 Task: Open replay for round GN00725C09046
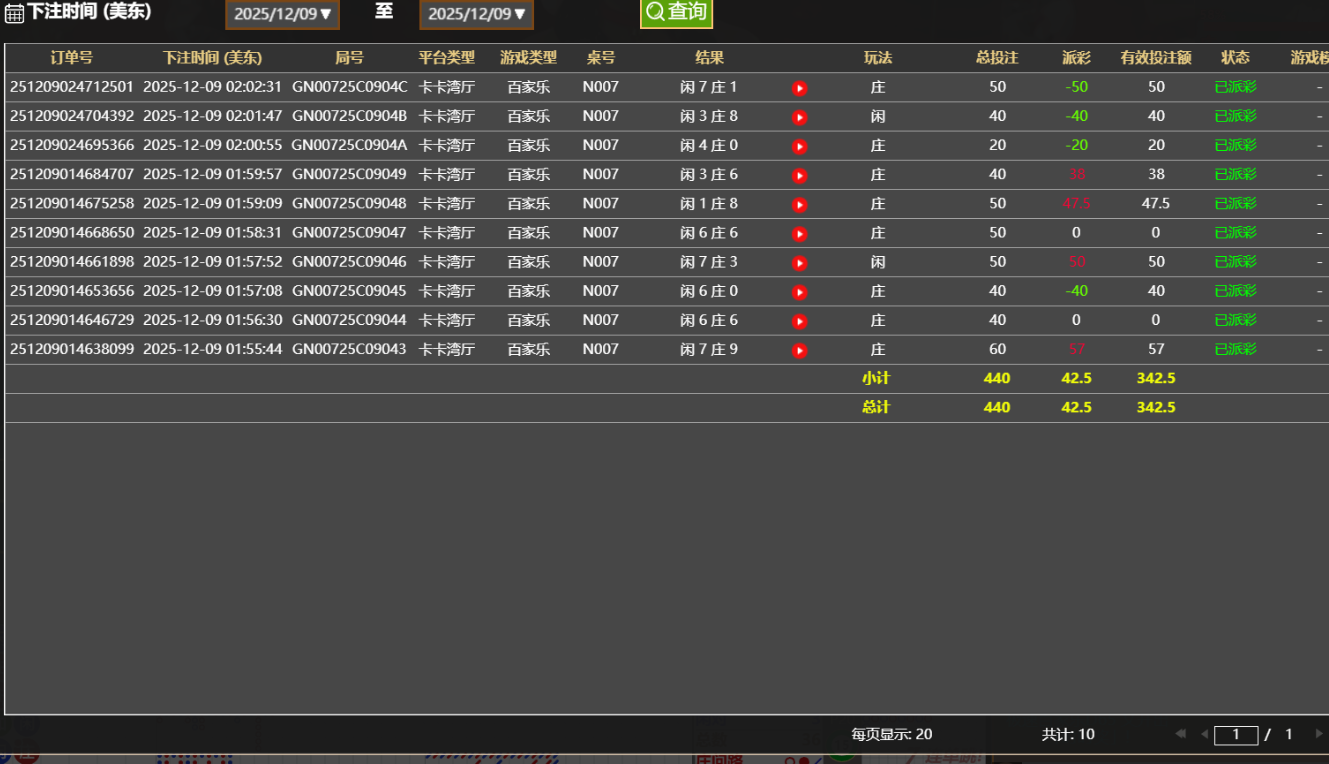tap(799, 261)
